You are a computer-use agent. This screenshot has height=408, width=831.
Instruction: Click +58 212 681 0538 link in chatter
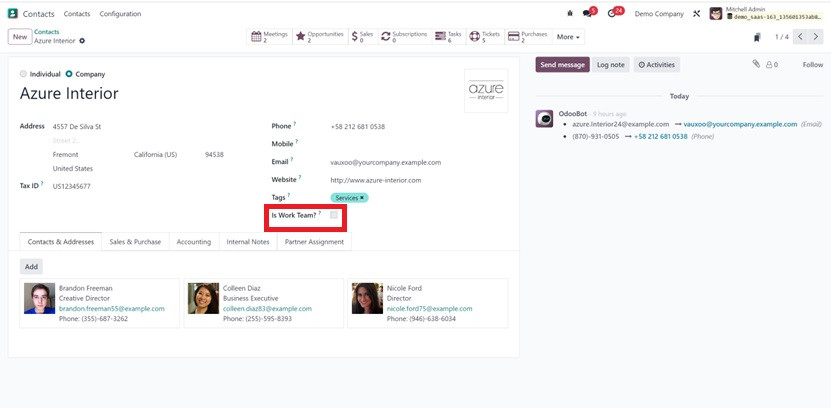pos(660,136)
